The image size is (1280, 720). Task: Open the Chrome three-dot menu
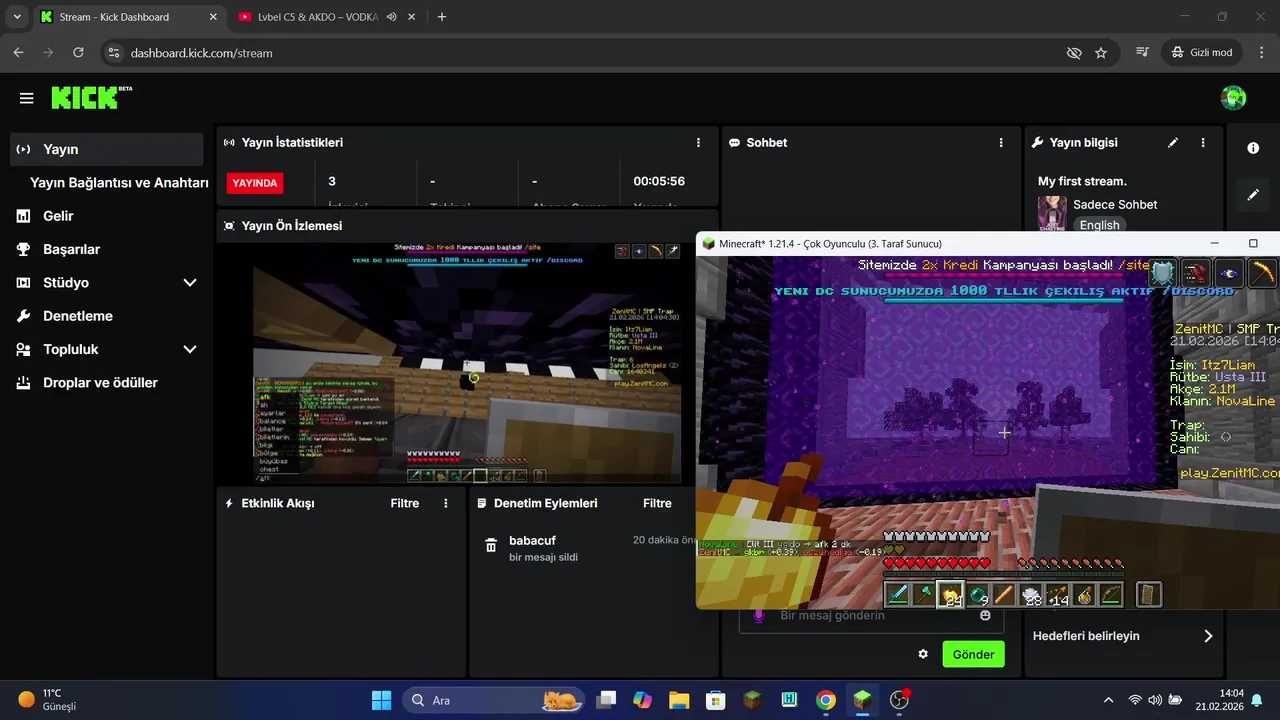click(1260, 52)
